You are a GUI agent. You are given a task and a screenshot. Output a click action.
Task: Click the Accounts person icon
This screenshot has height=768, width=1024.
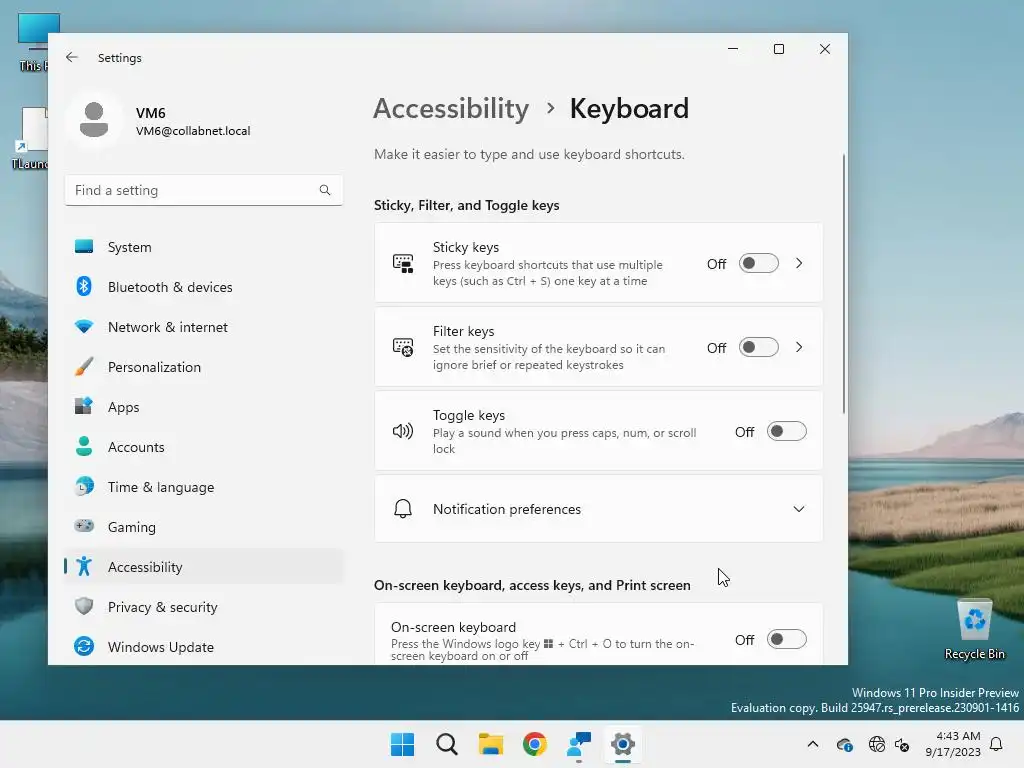tap(84, 447)
